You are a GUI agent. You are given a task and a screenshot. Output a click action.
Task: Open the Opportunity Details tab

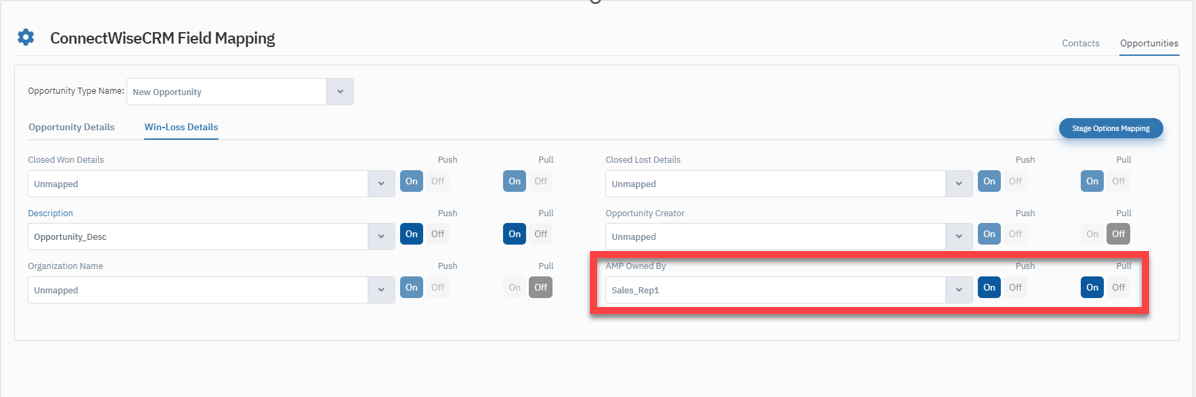72,127
